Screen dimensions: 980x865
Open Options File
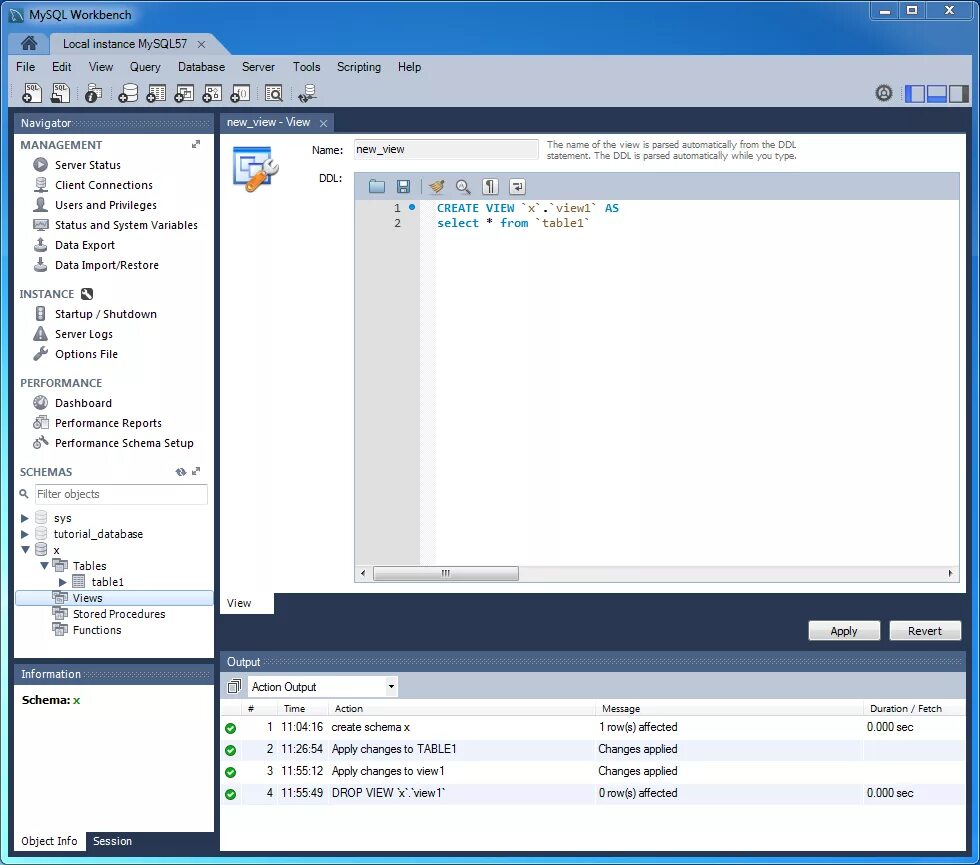coord(86,354)
